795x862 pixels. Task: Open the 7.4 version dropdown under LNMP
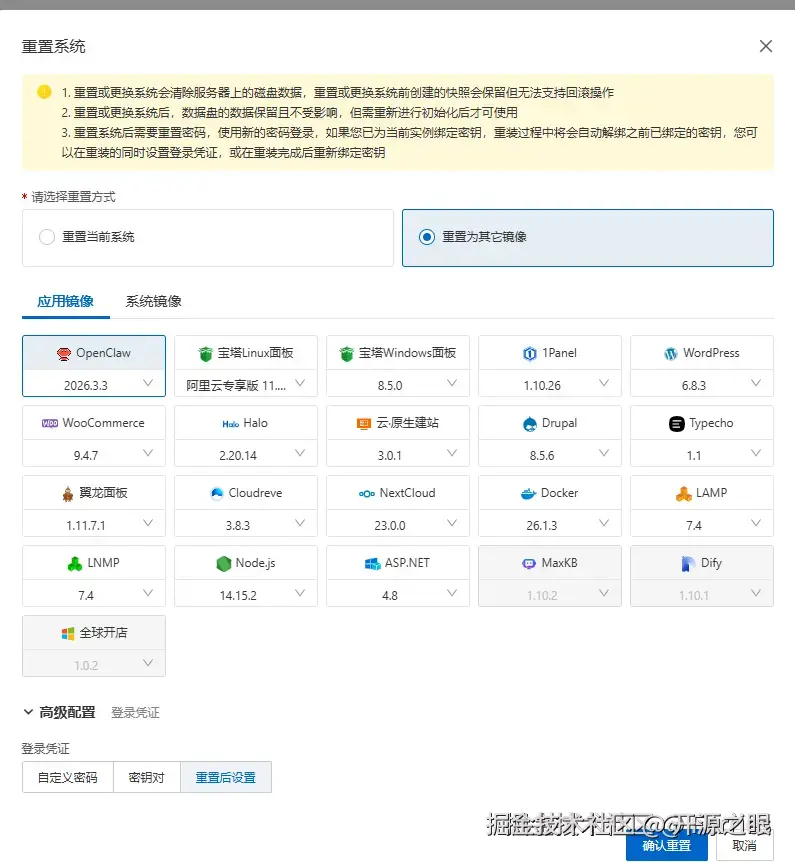[x=93, y=593]
